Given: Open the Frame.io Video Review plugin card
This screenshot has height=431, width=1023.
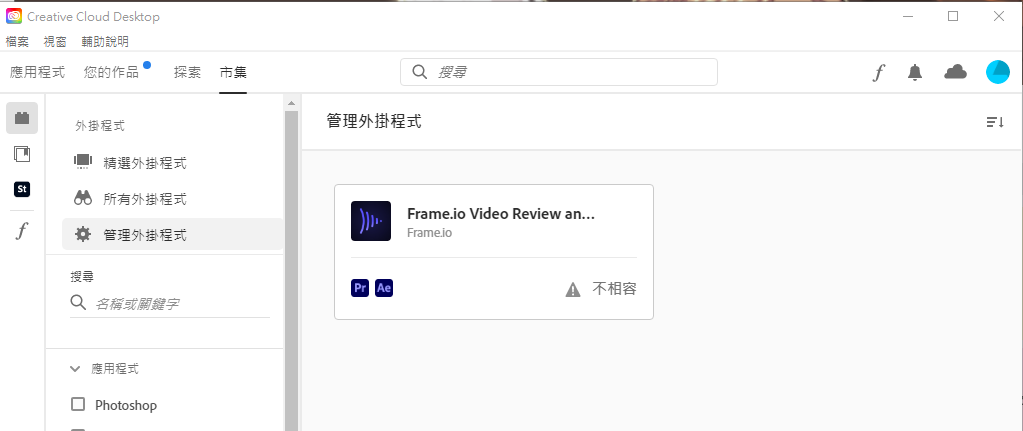Looking at the screenshot, I should [x=494, y=252].
